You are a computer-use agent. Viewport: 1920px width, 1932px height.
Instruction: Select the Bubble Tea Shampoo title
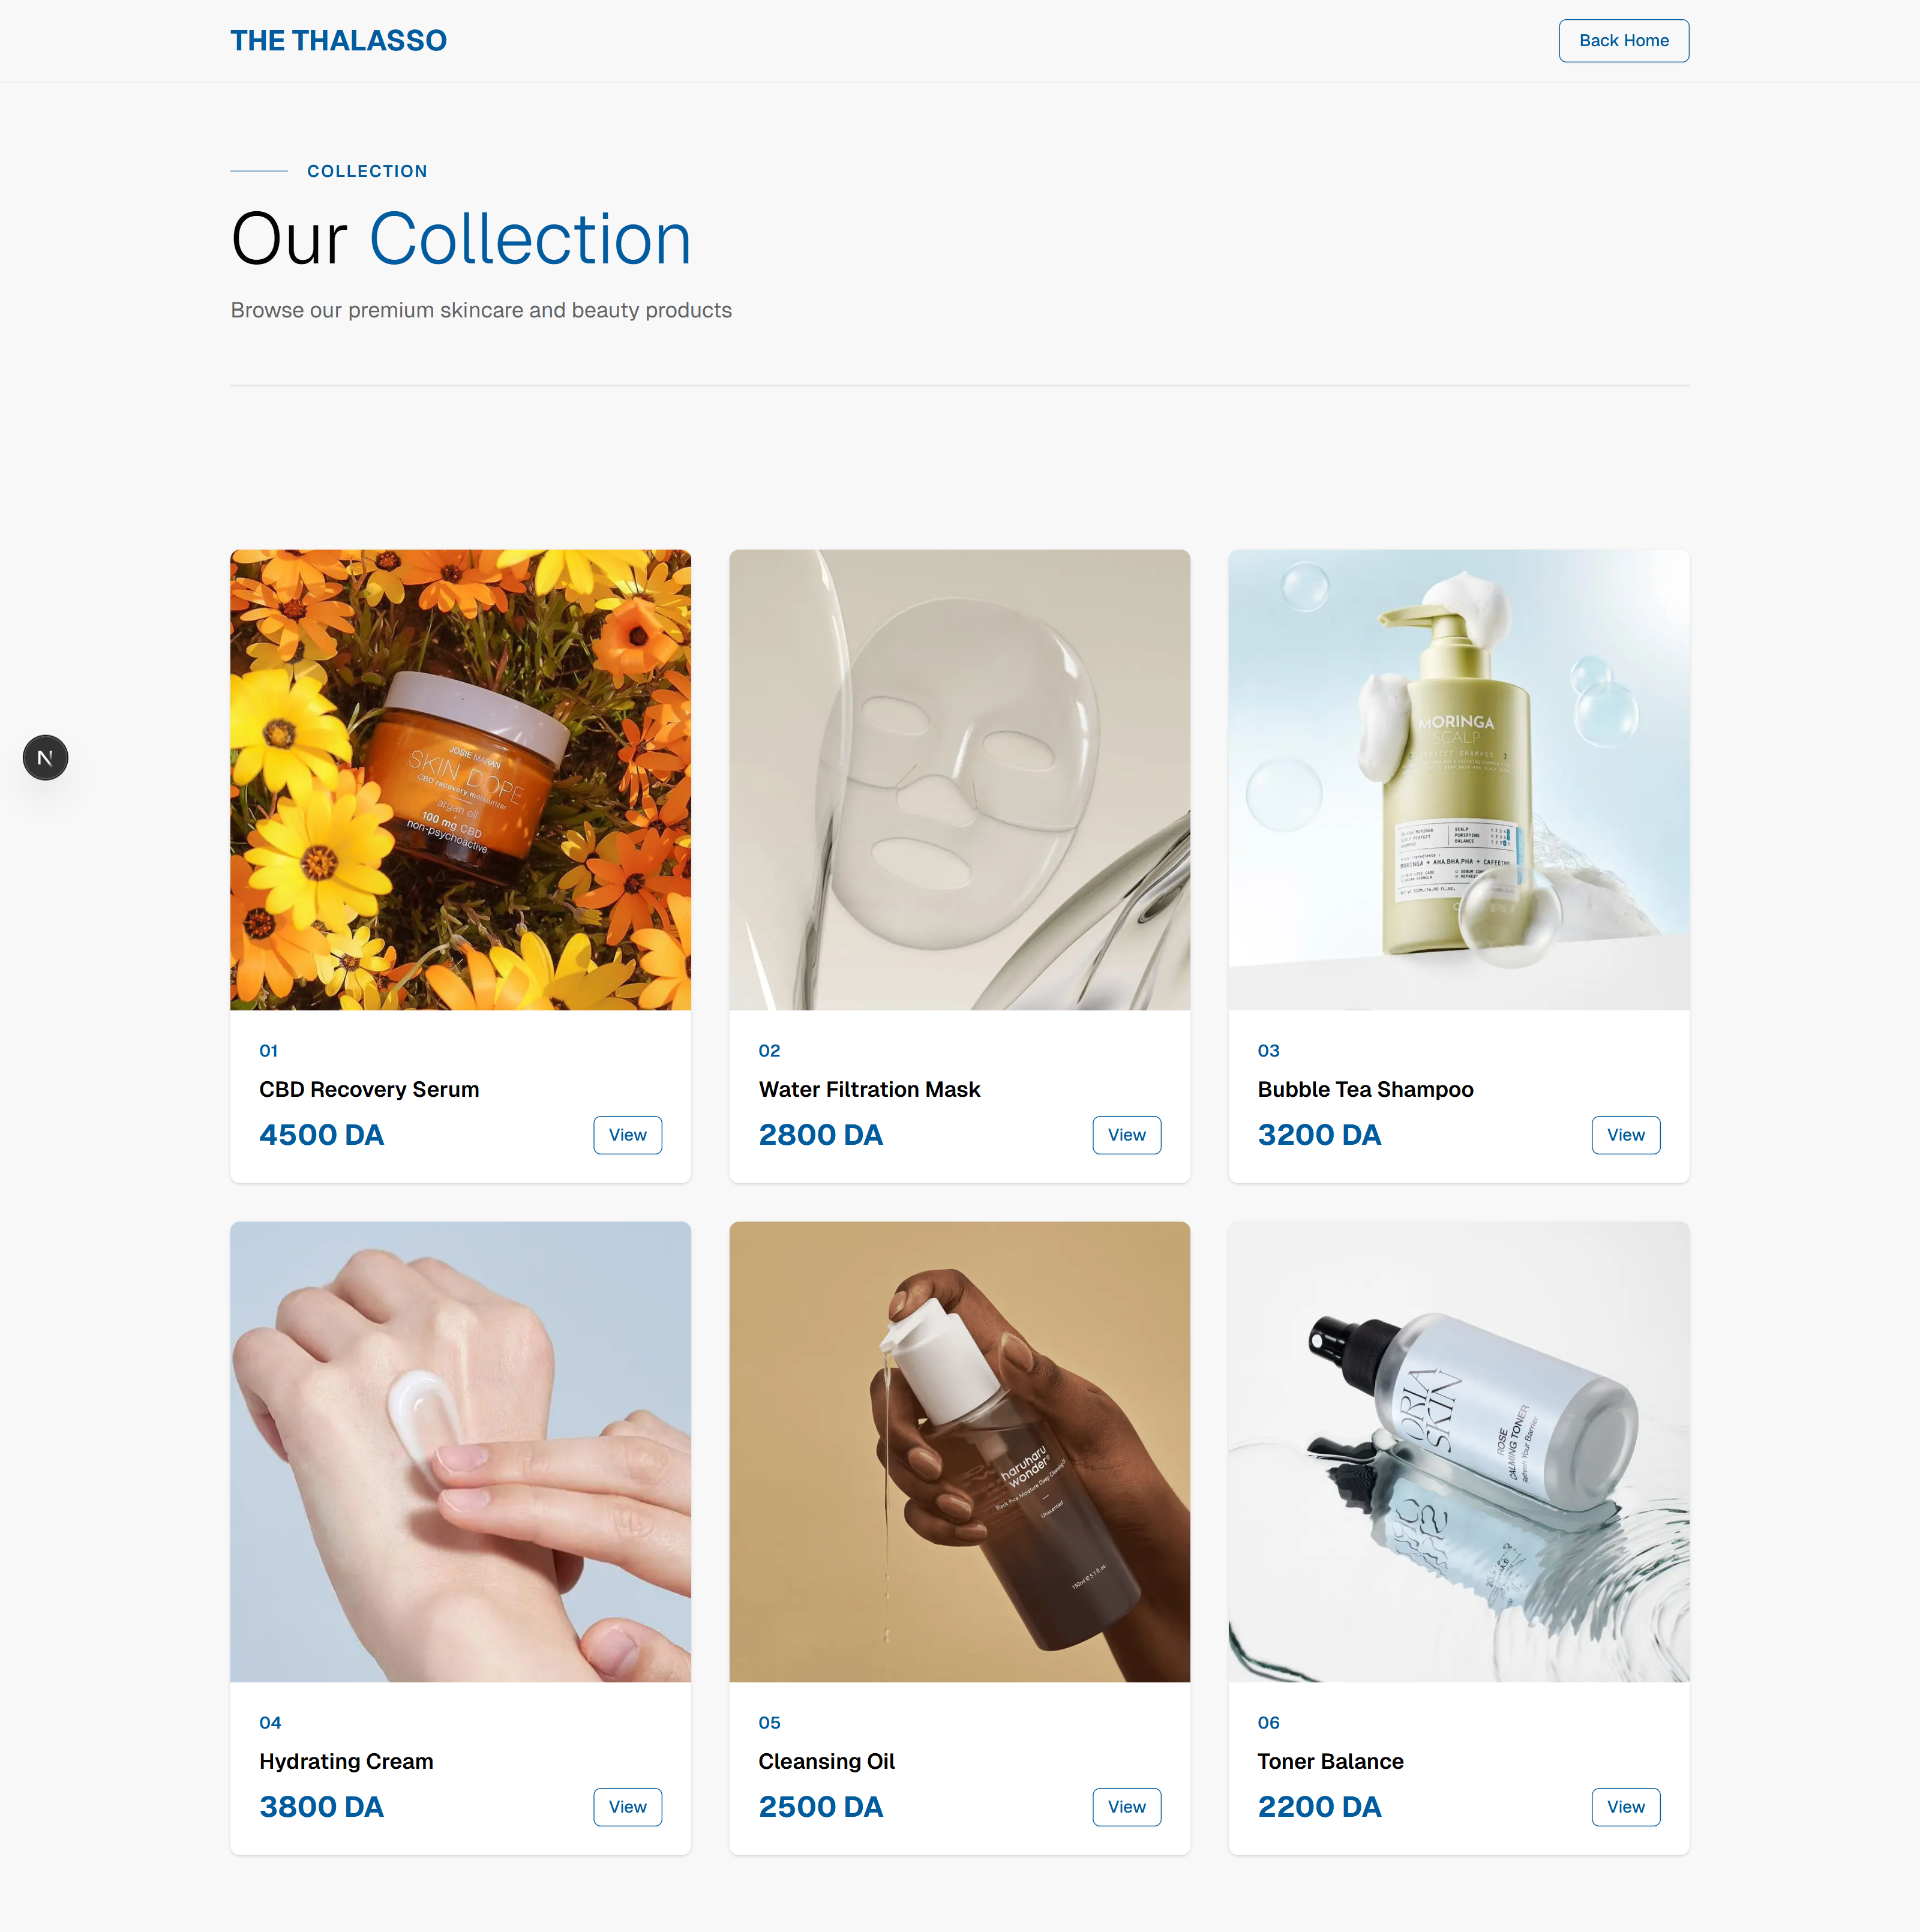click(x=1365, y=1090)
